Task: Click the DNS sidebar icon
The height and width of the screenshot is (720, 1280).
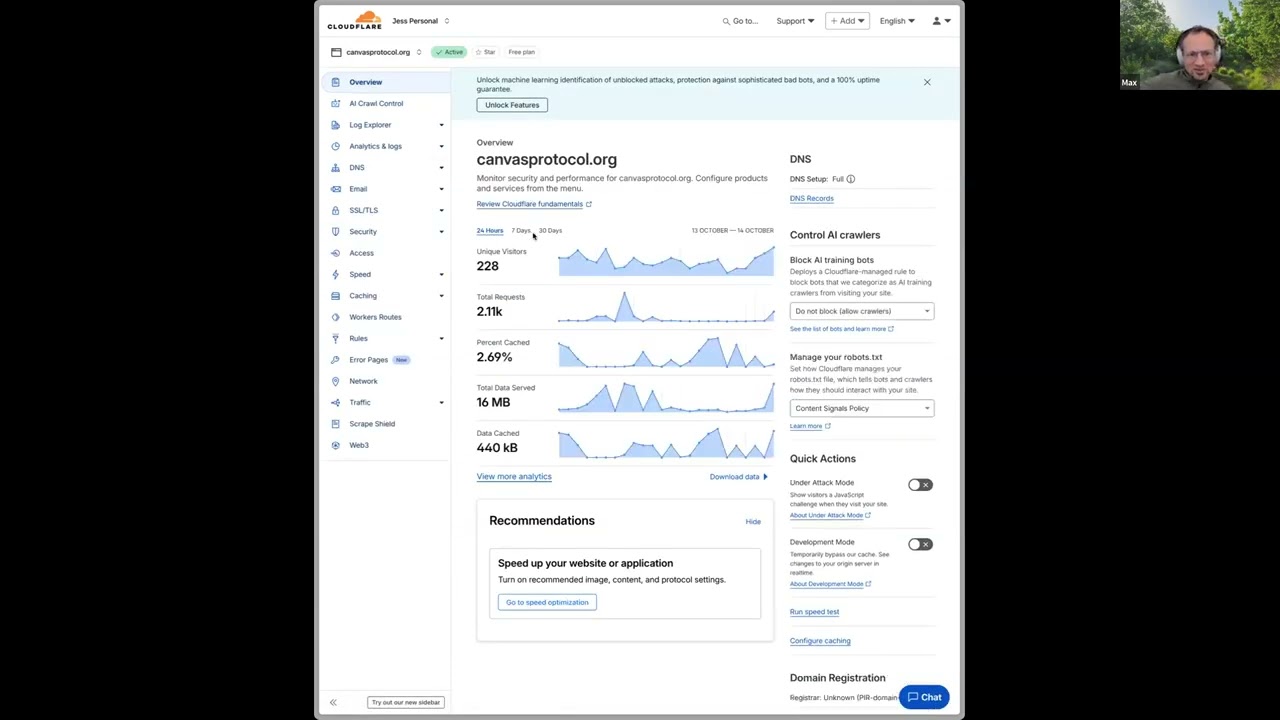Action: 336,167
